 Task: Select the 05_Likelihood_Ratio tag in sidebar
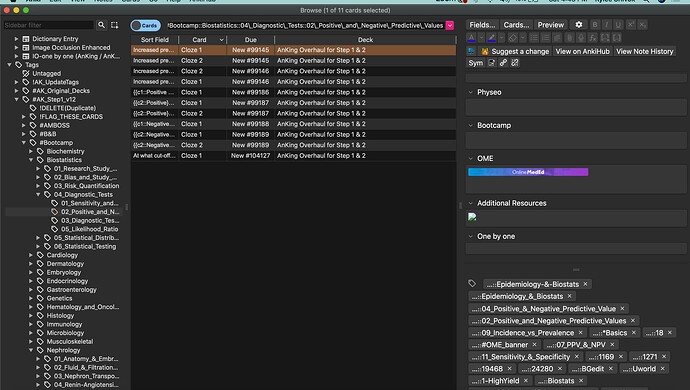pyautogui.click(x=90, y=229)
